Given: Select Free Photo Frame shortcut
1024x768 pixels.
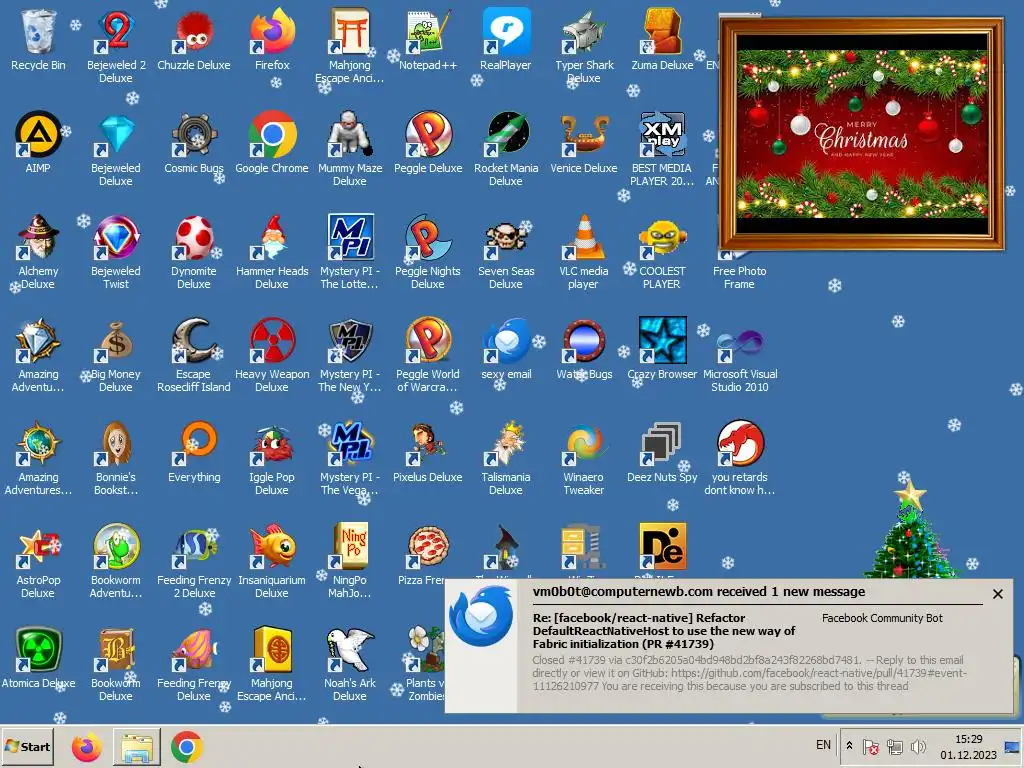Looking at the screenshot, I should 739,278.
